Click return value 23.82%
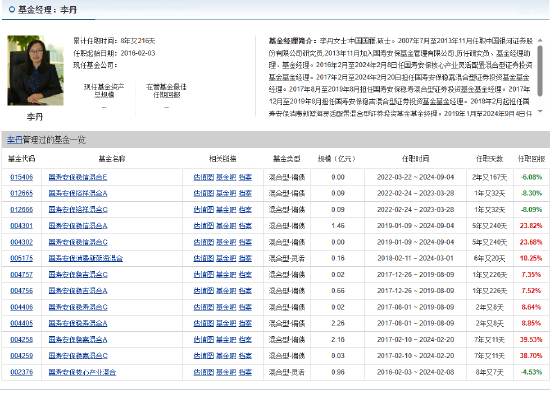The width and height of the screenshot is (550, 394). (x=531, y=226)
